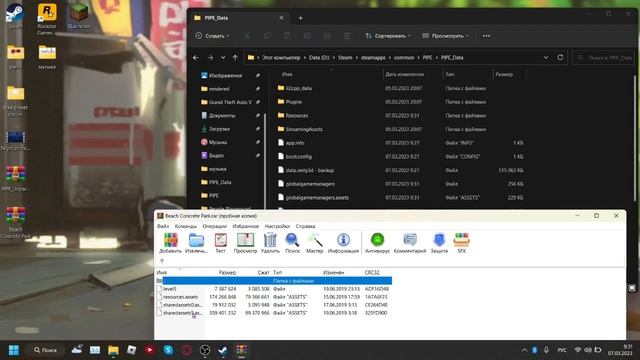Image resolution: width=640 pixels, height=360 pixels.
Task: Open Просмотреть dropdown in Explorer
Action: click(x=445, y=36)
